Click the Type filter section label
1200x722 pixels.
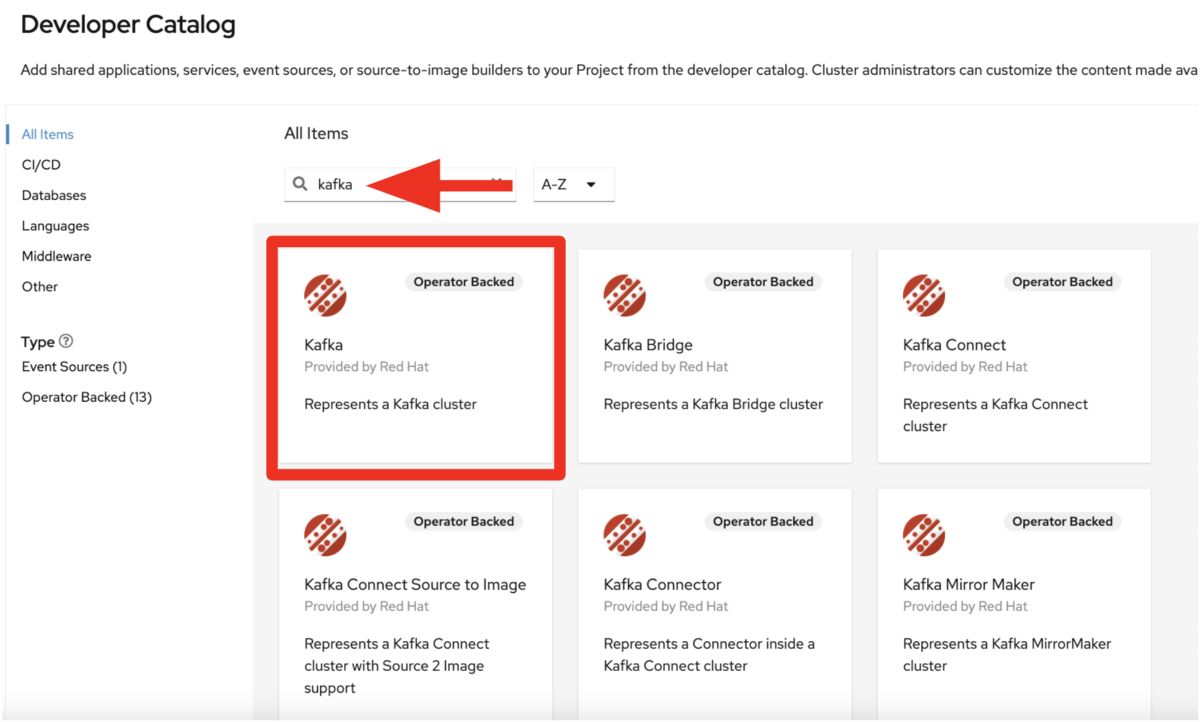point(38,342)
